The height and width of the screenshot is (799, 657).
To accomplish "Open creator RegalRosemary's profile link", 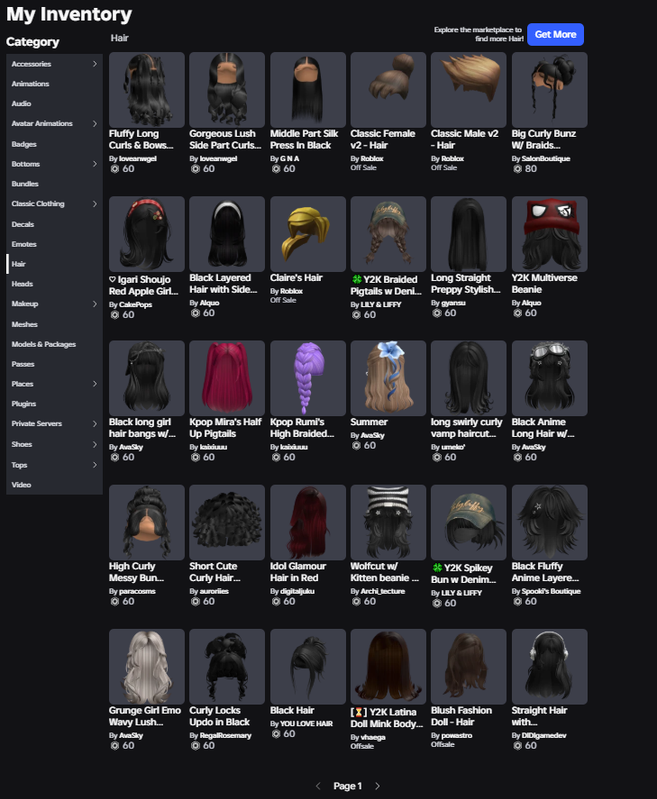I will pyautogui.click(x=225, y=735).
